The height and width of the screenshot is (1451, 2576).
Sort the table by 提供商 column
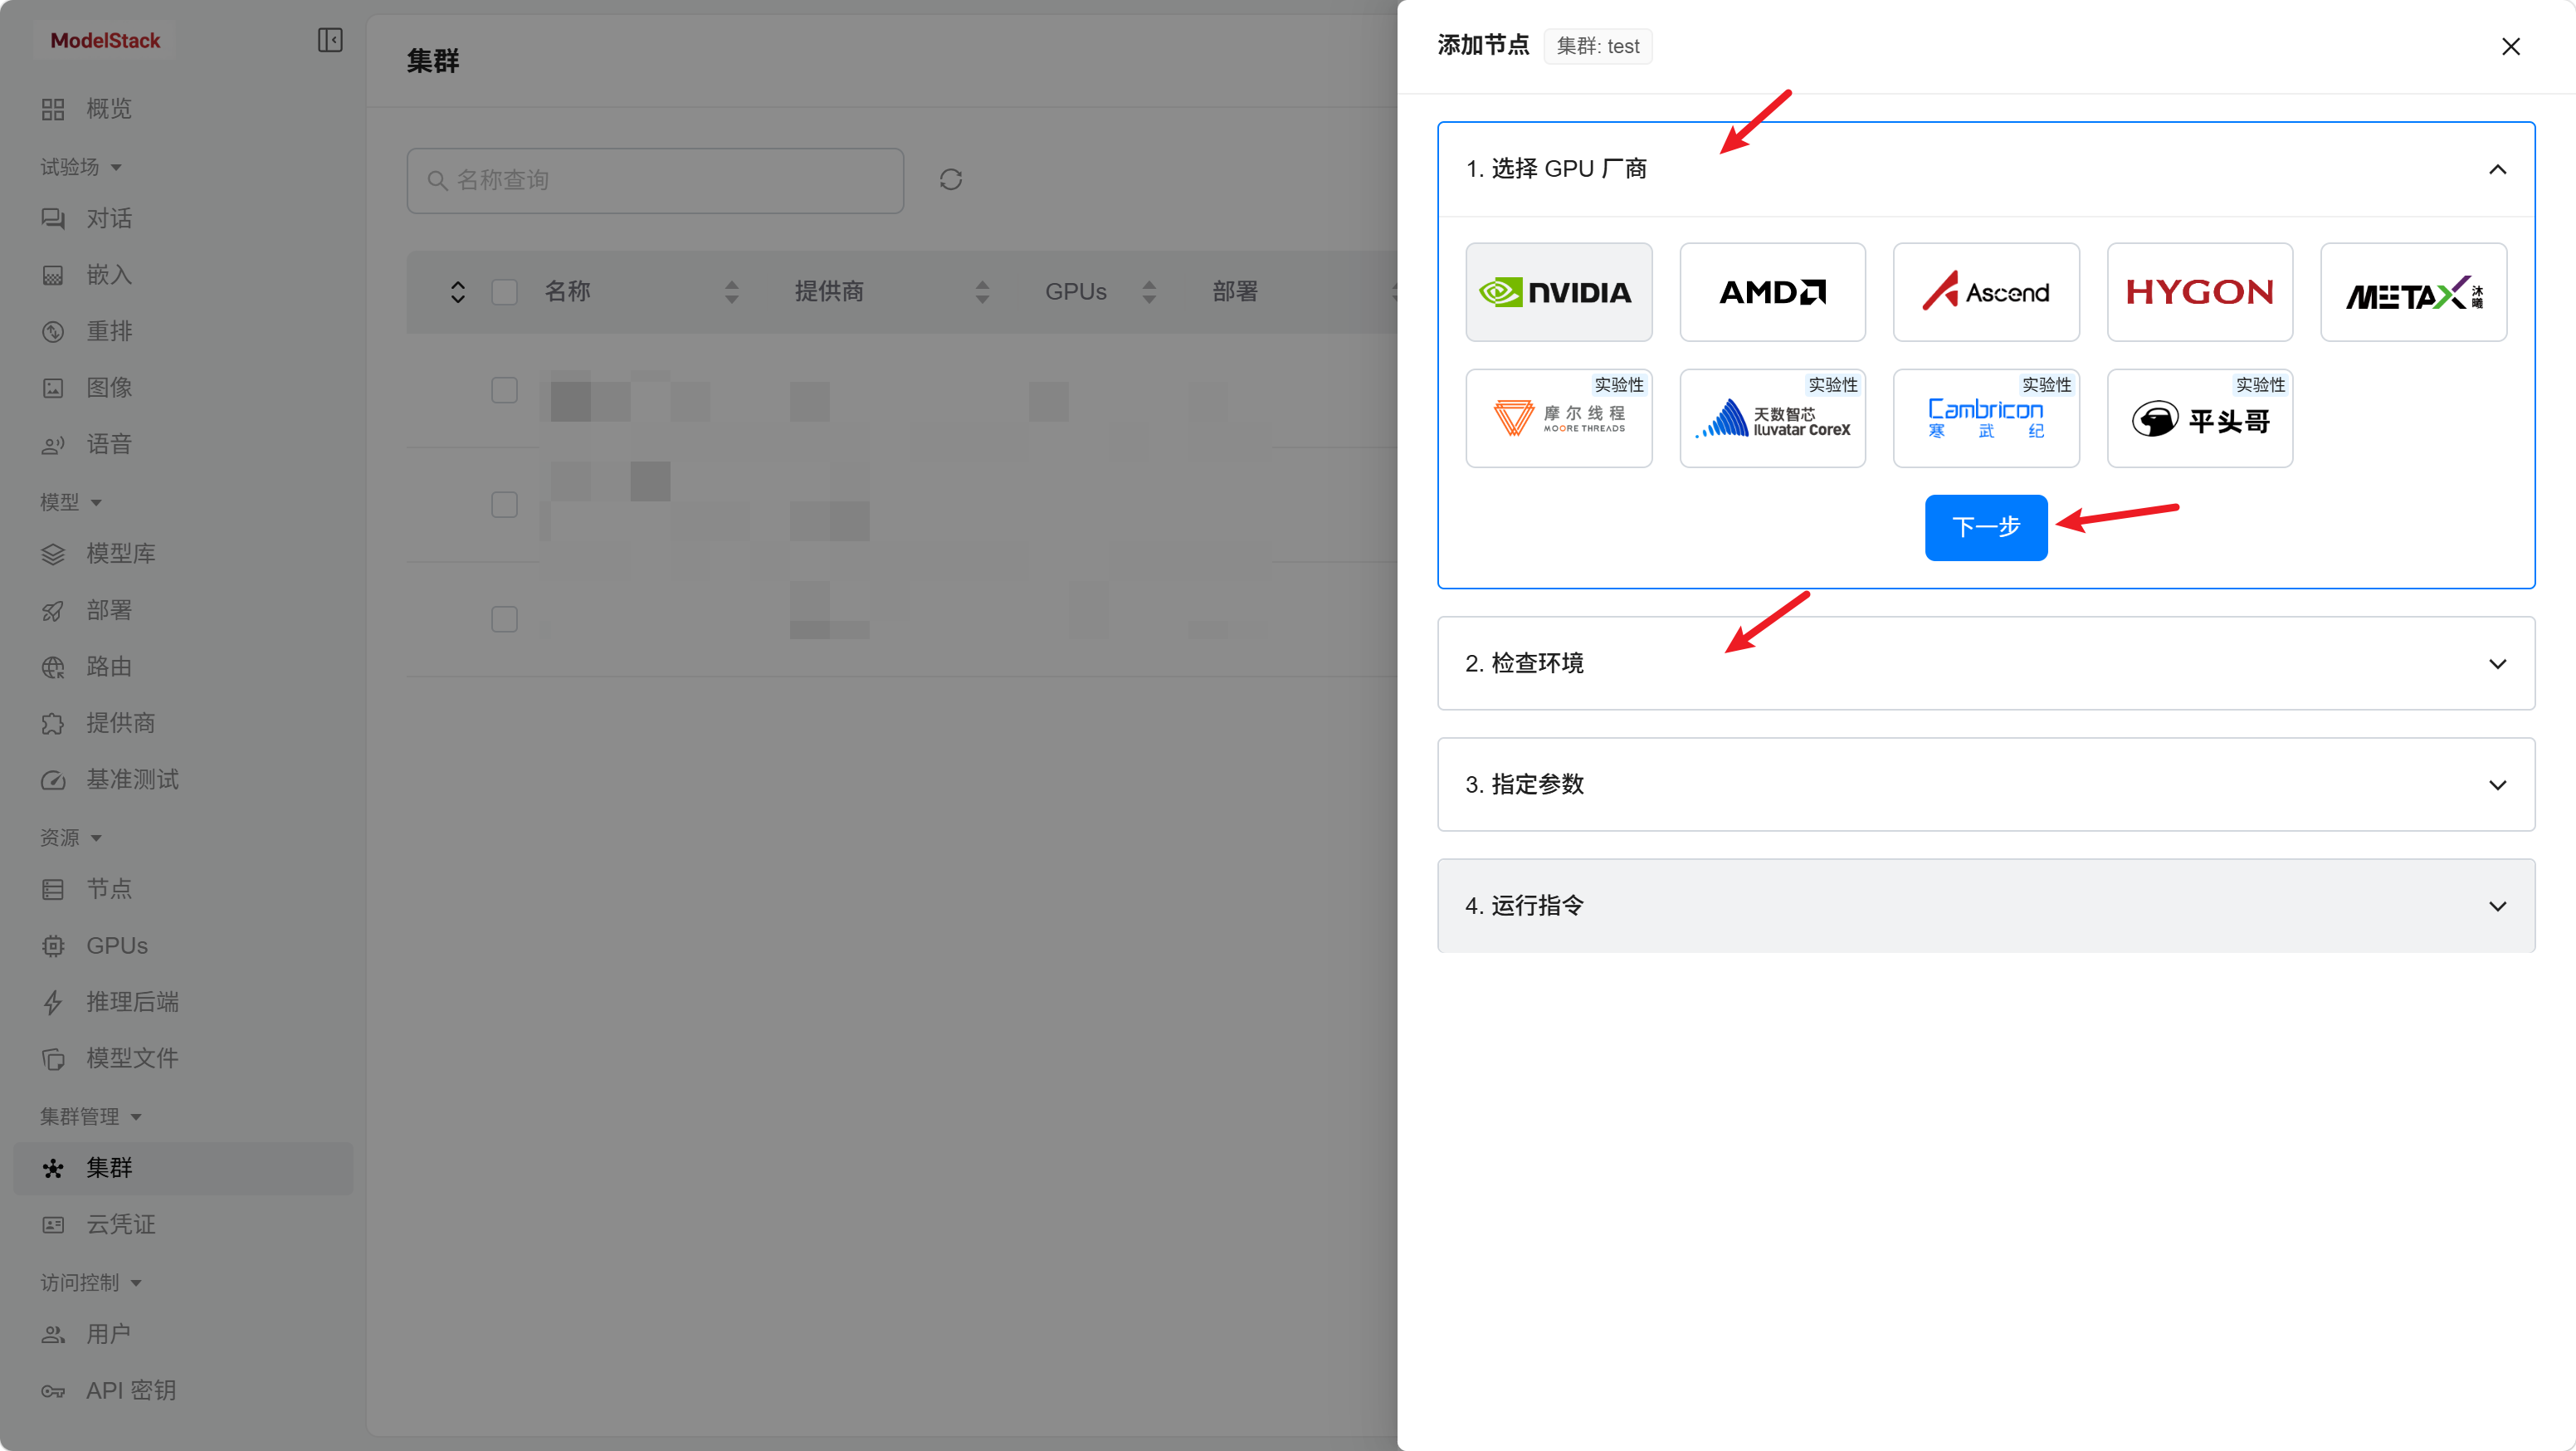click(982, 292)
